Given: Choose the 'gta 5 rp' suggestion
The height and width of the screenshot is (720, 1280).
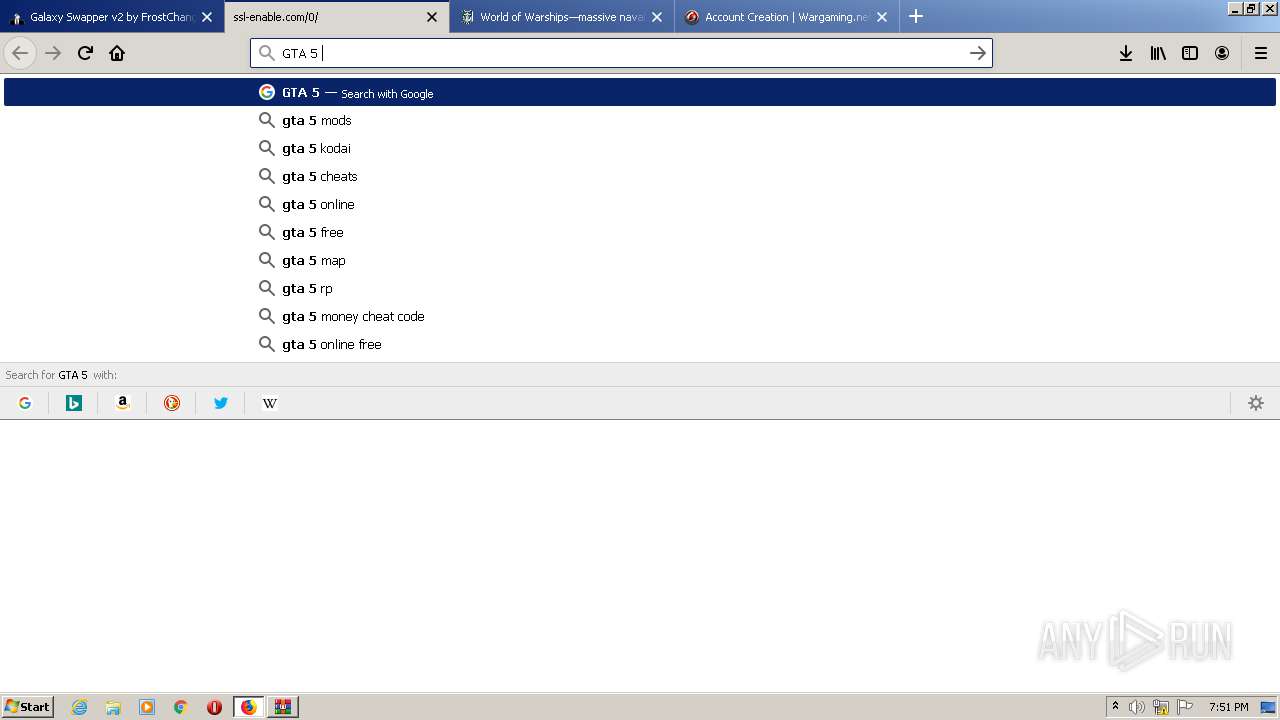Looking at the screenshot, I should pyautogui.click(x=640, y=288).
